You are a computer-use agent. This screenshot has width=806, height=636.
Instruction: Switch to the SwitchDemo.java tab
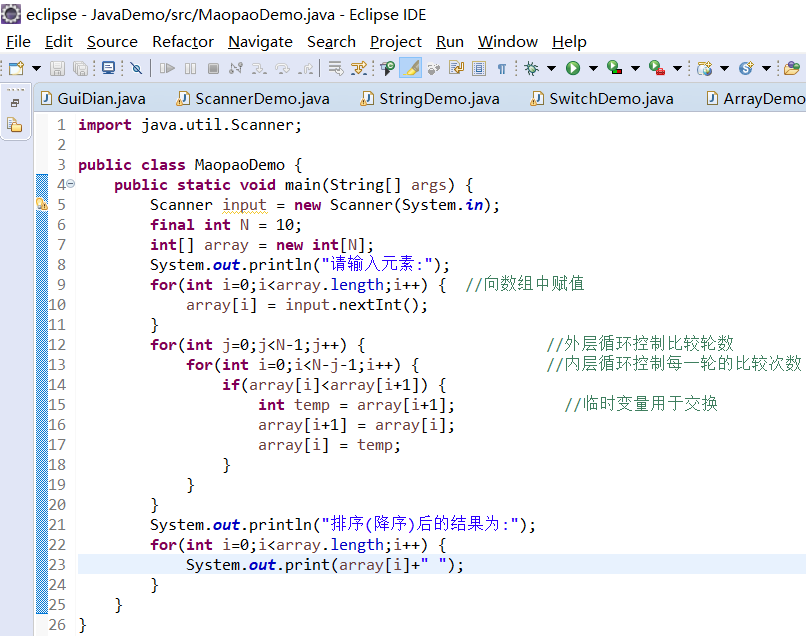point(602,98)
